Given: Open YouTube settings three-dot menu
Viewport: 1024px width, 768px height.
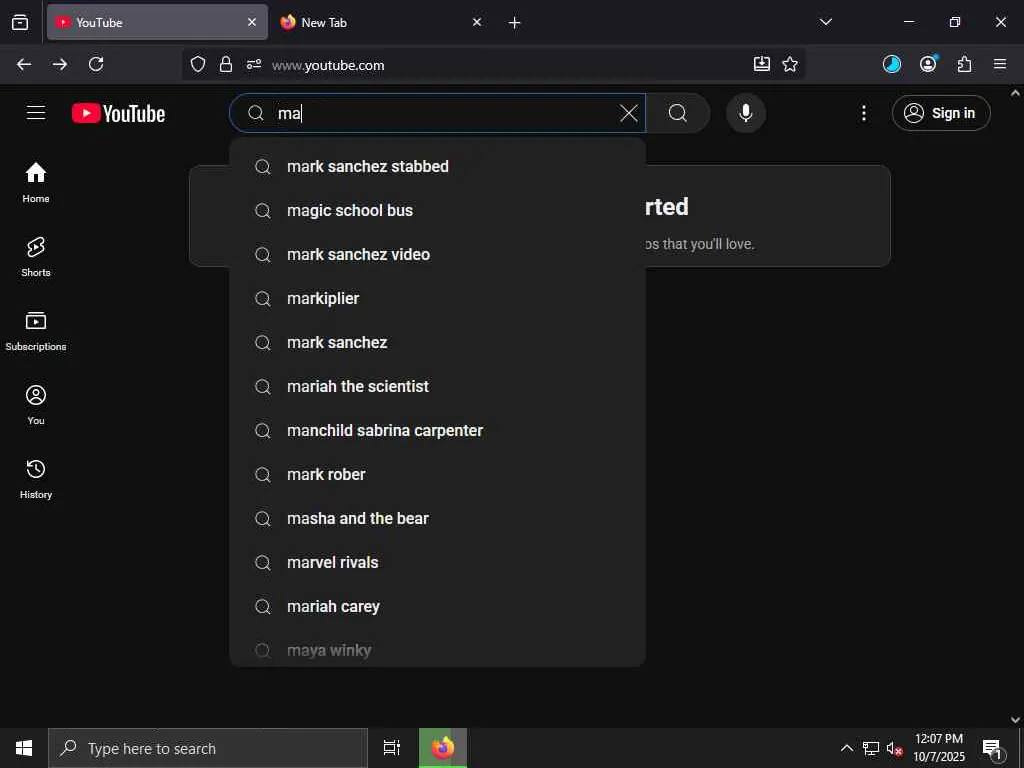Looking at the screenshot, I should [863, 113].
